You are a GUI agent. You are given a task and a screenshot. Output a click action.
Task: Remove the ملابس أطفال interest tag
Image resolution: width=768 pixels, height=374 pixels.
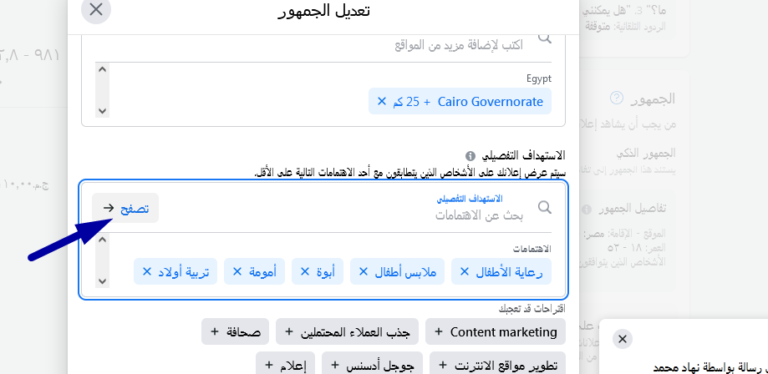363,271
